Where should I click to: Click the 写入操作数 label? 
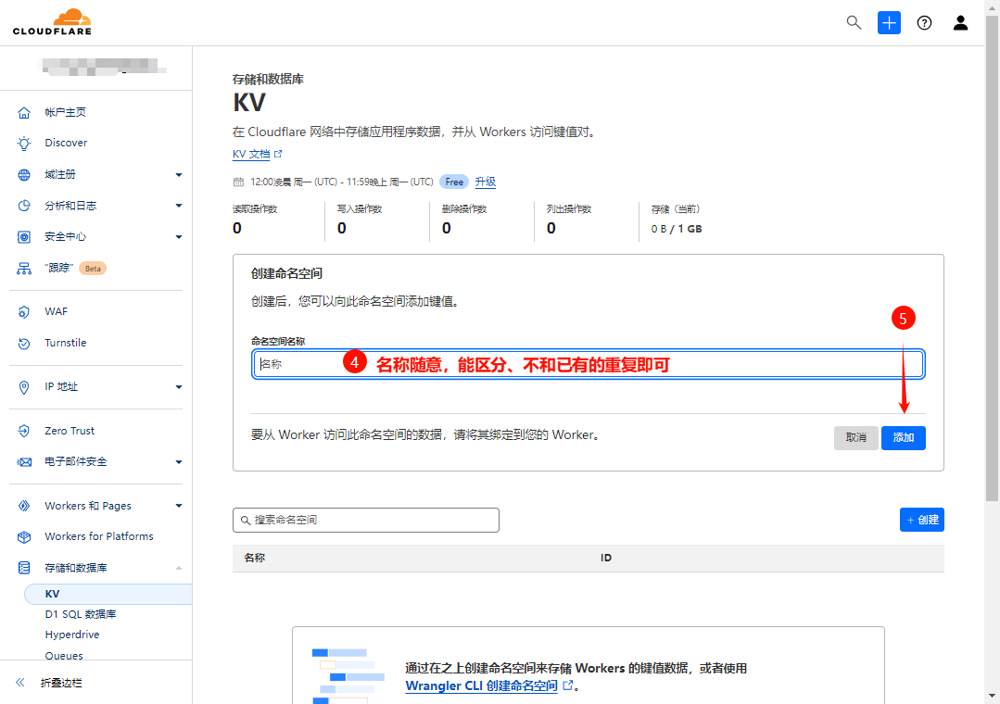tap(360, 209)
